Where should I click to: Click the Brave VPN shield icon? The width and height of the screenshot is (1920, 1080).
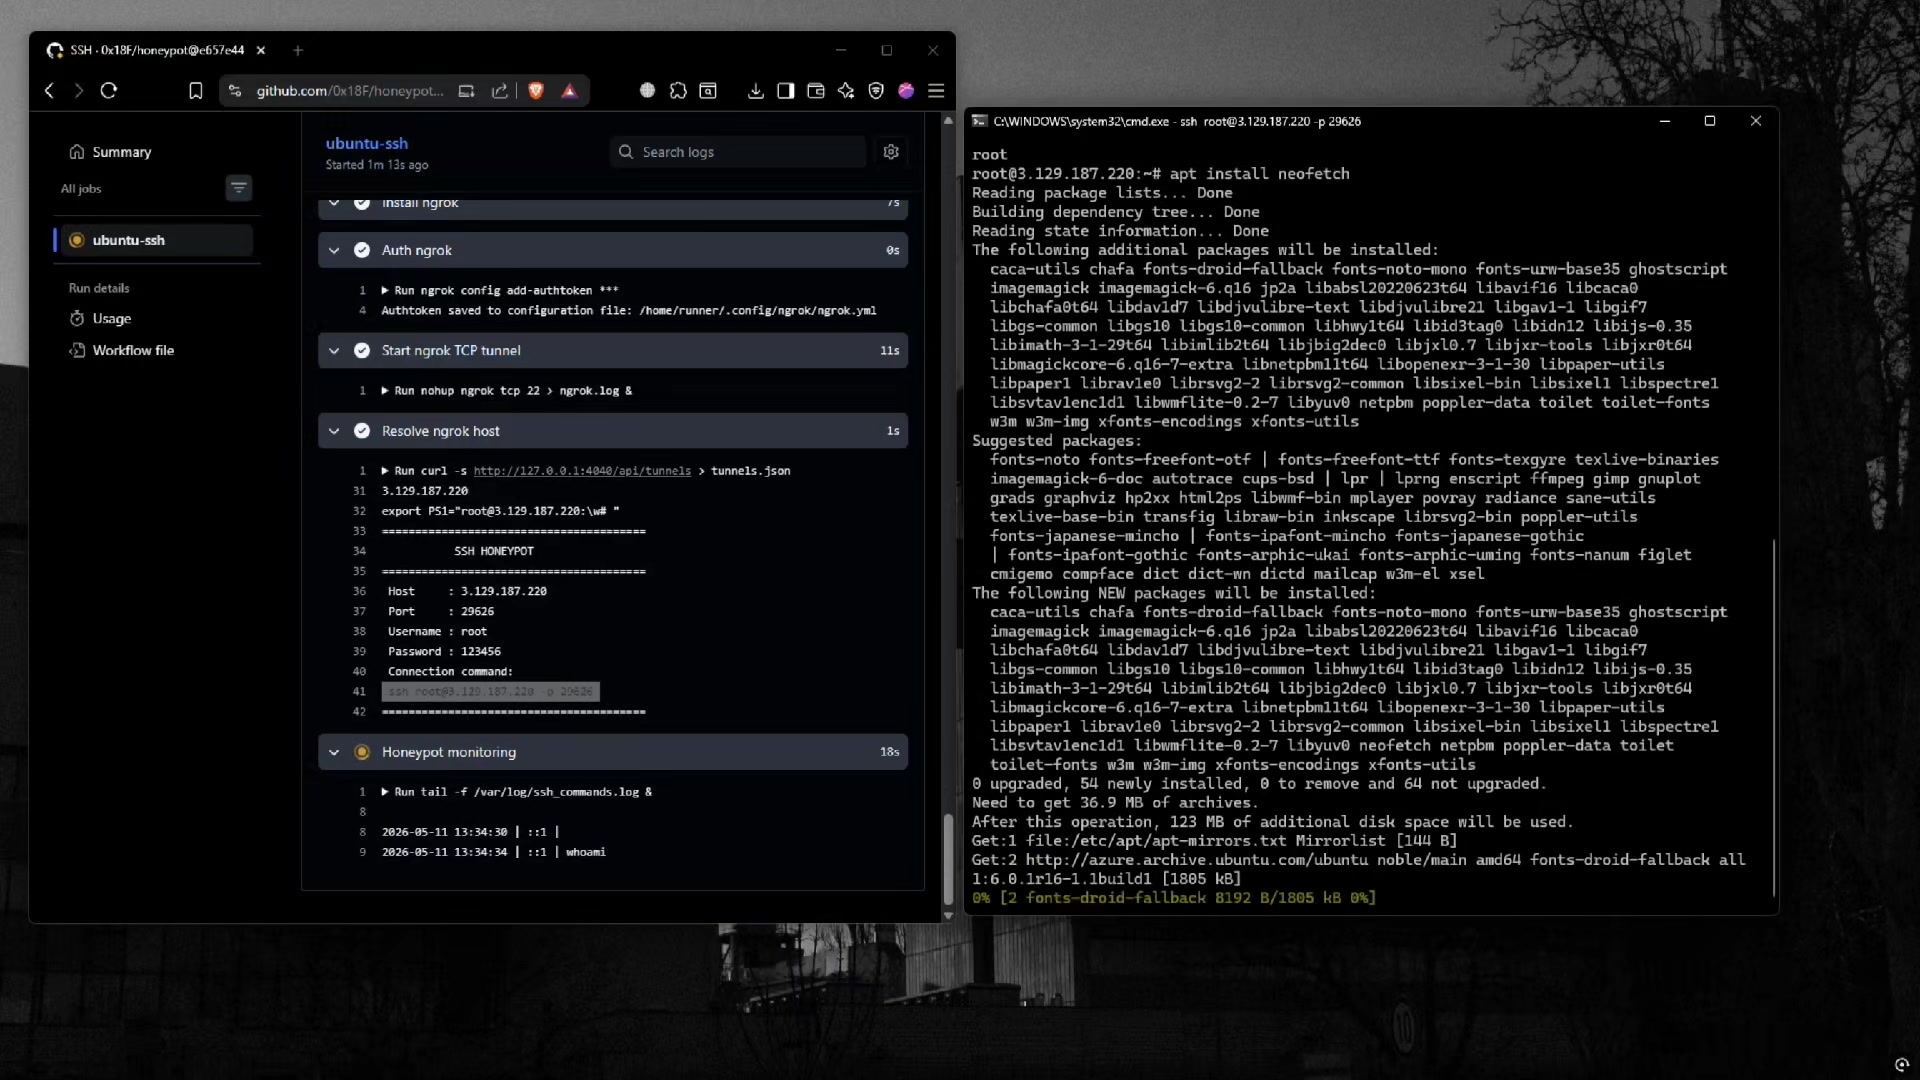click(876, 91)
